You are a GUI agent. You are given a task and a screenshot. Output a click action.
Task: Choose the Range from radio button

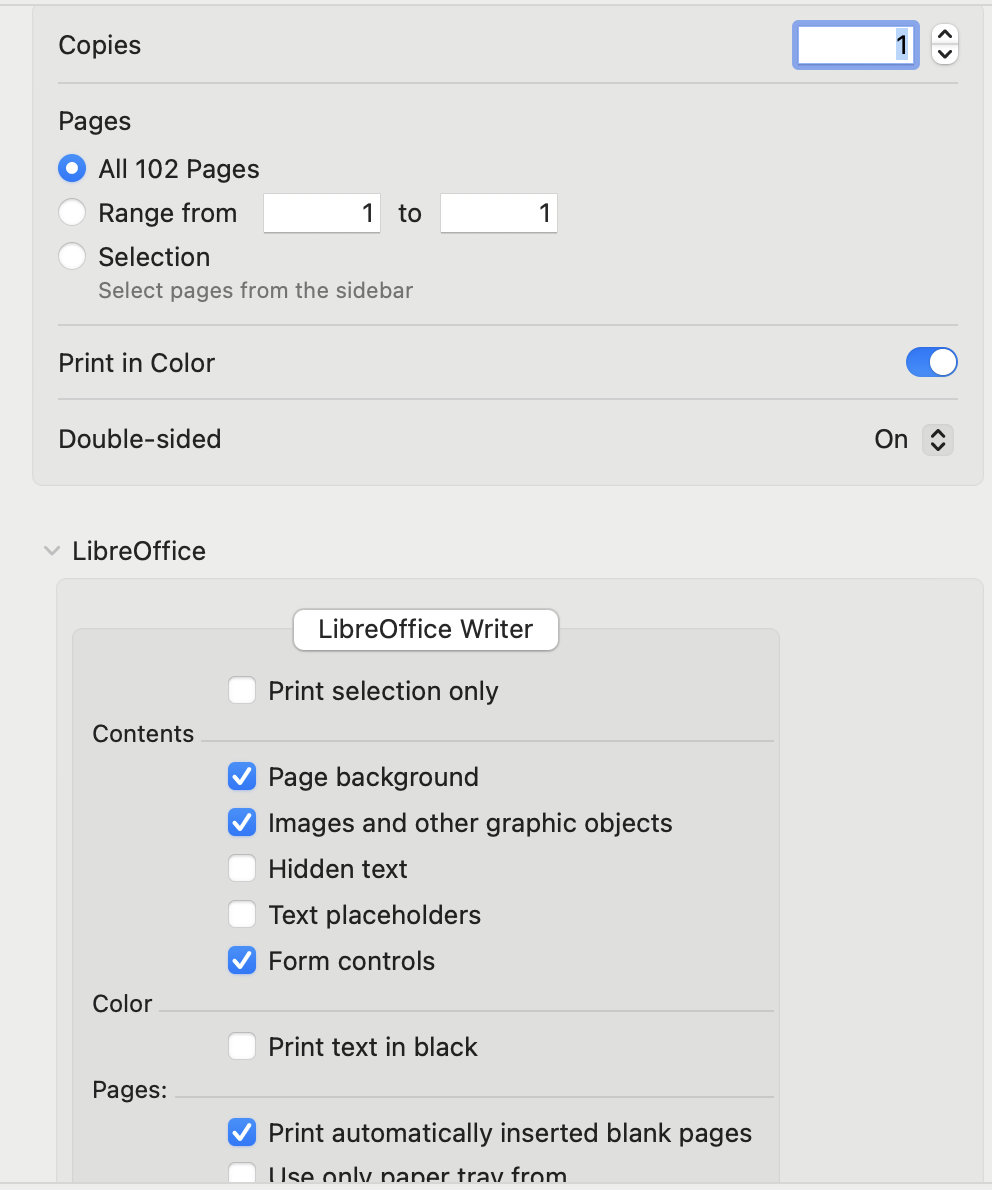[72, 213]
